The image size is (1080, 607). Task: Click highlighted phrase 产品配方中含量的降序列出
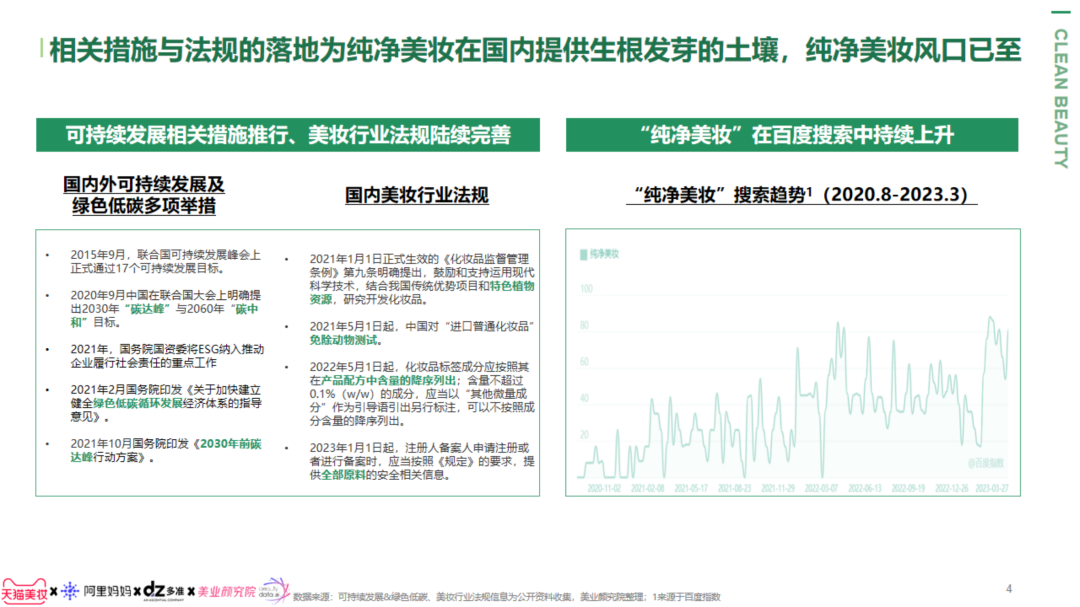click(388, 380)
